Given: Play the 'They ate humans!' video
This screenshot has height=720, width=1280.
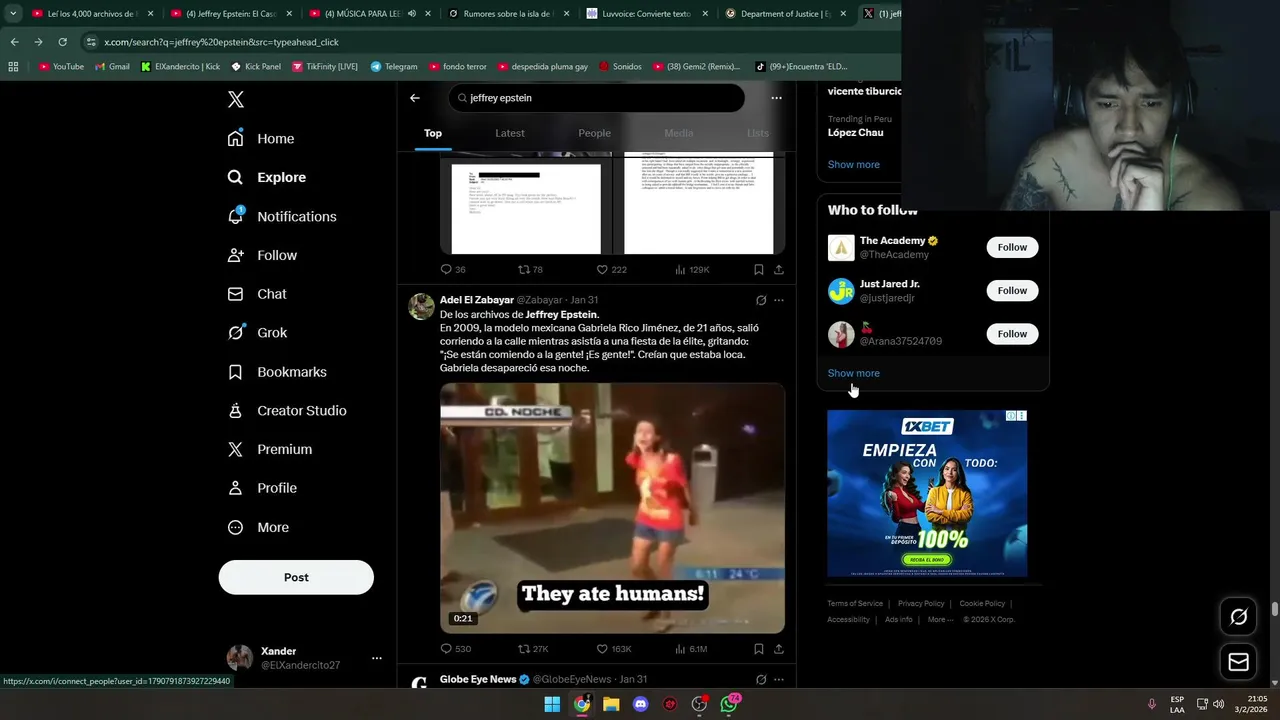Looking at the screenshot, I should click(612, 508).
